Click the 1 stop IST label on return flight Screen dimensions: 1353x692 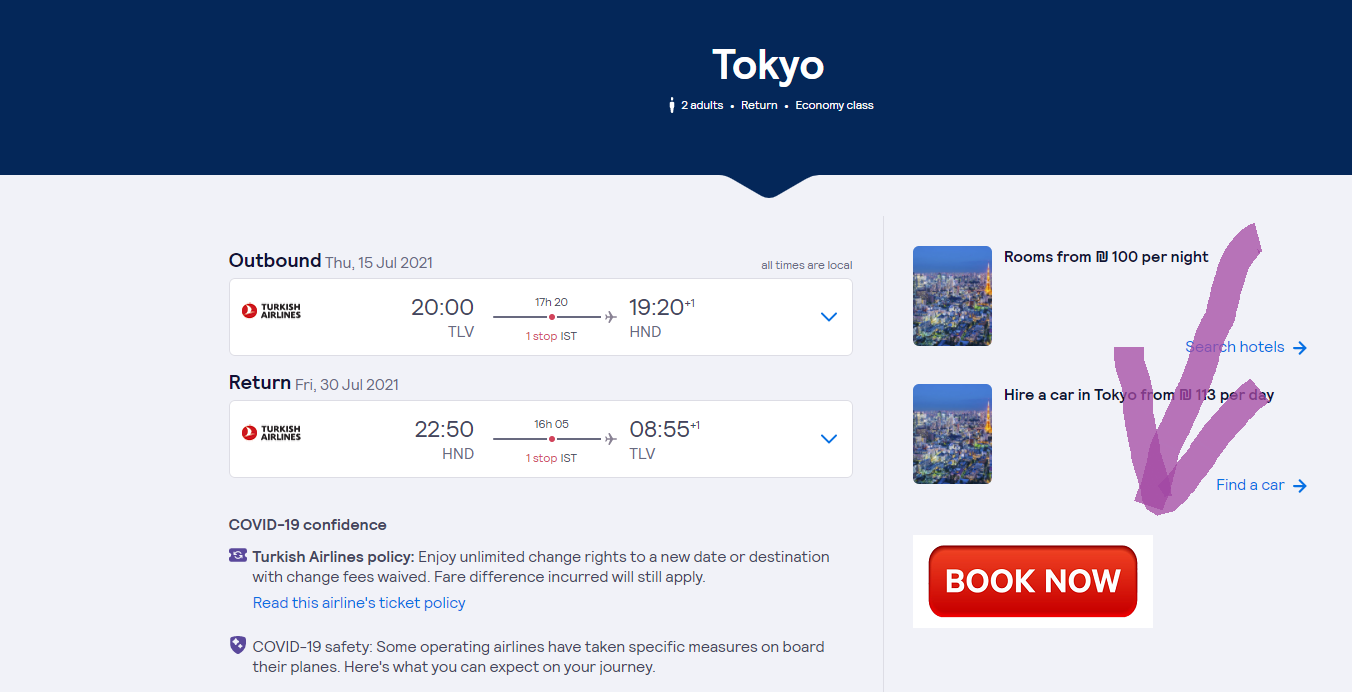click(x=551, y=458)
